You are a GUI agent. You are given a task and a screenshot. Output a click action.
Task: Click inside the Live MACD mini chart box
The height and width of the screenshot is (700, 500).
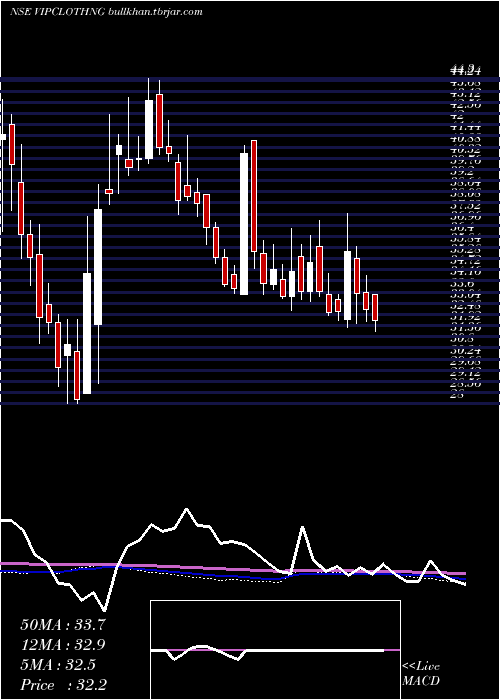[x=275, y=650]
